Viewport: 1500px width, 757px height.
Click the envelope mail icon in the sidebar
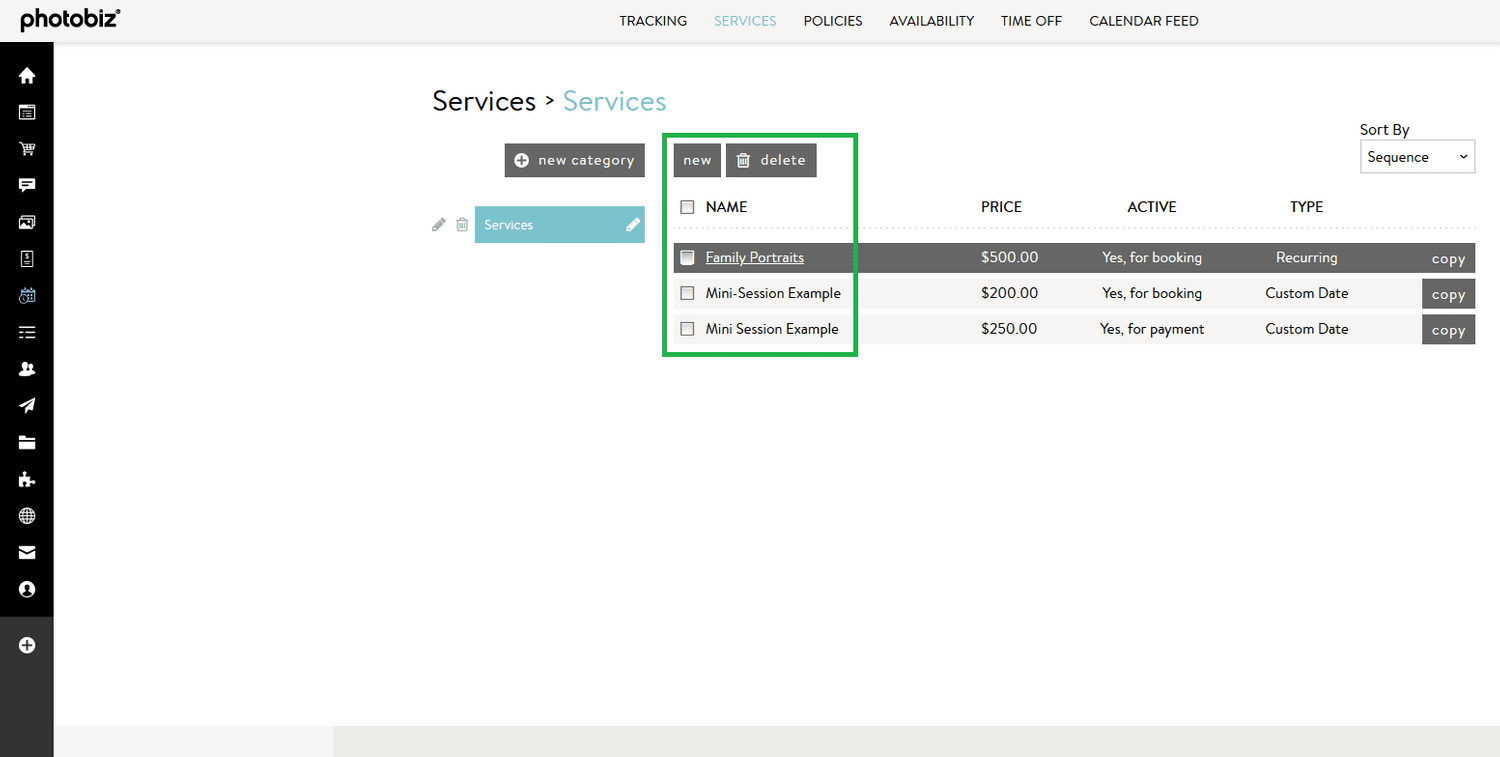(x=27, y=552)
